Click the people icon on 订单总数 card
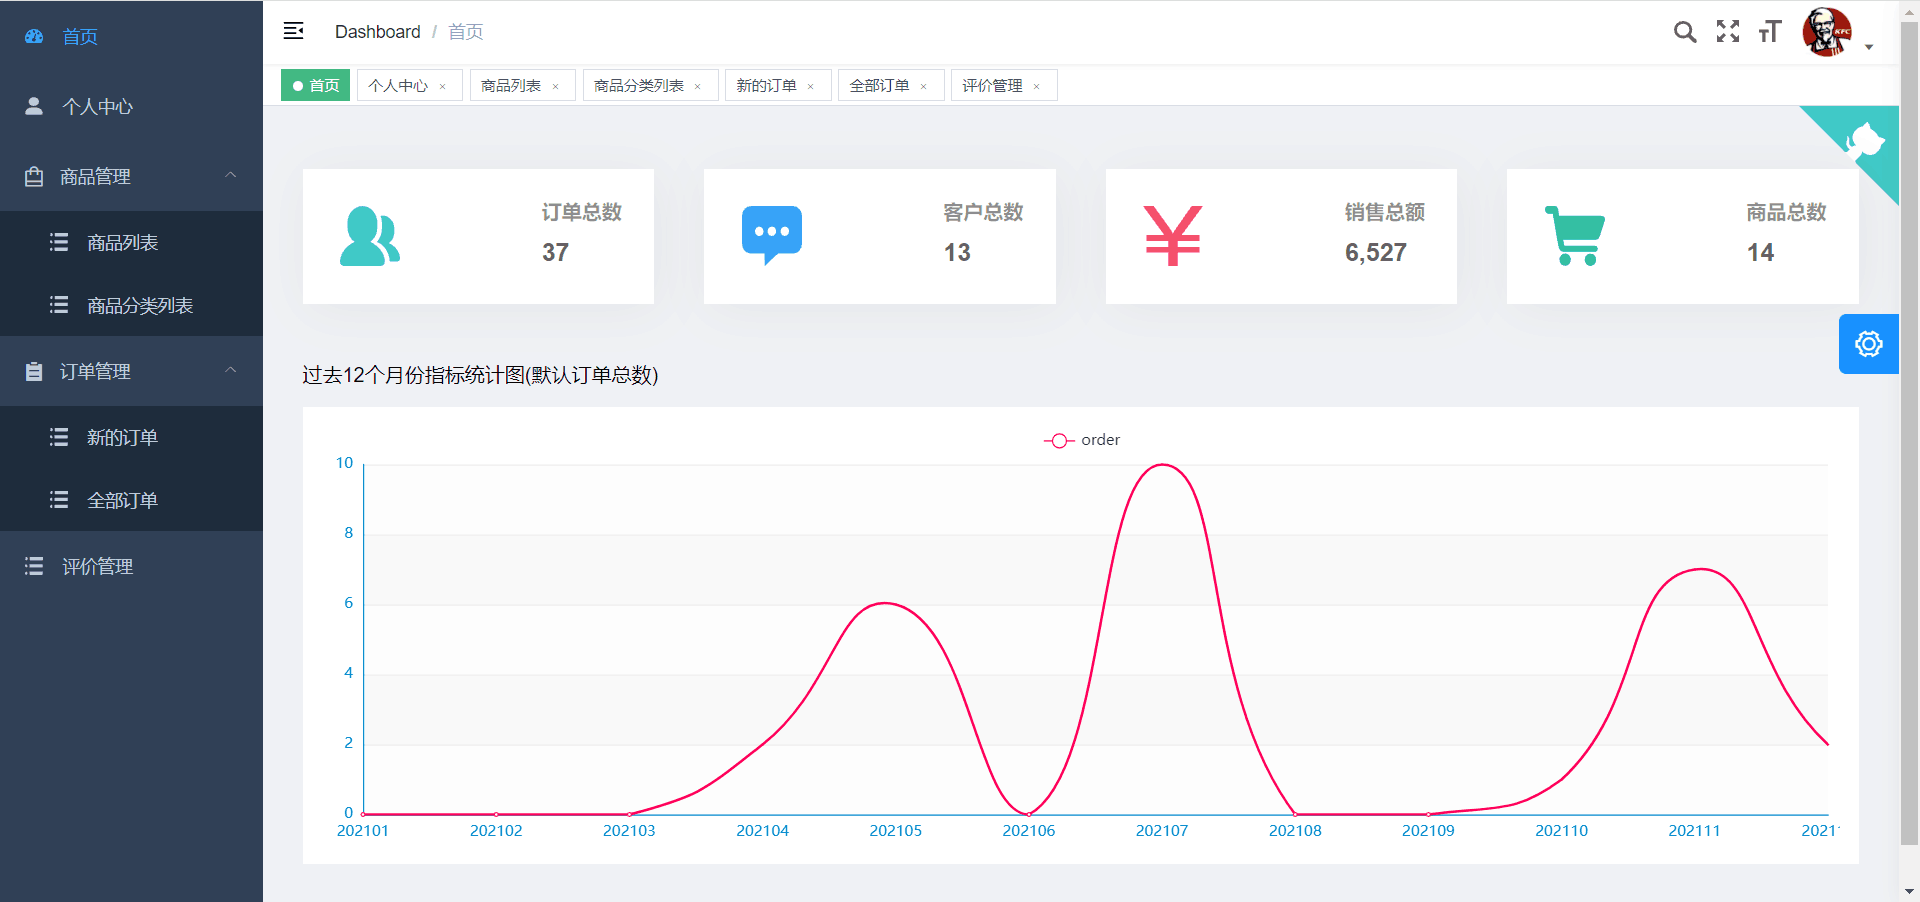This screenshot has width=1920, height=902. 370,236
